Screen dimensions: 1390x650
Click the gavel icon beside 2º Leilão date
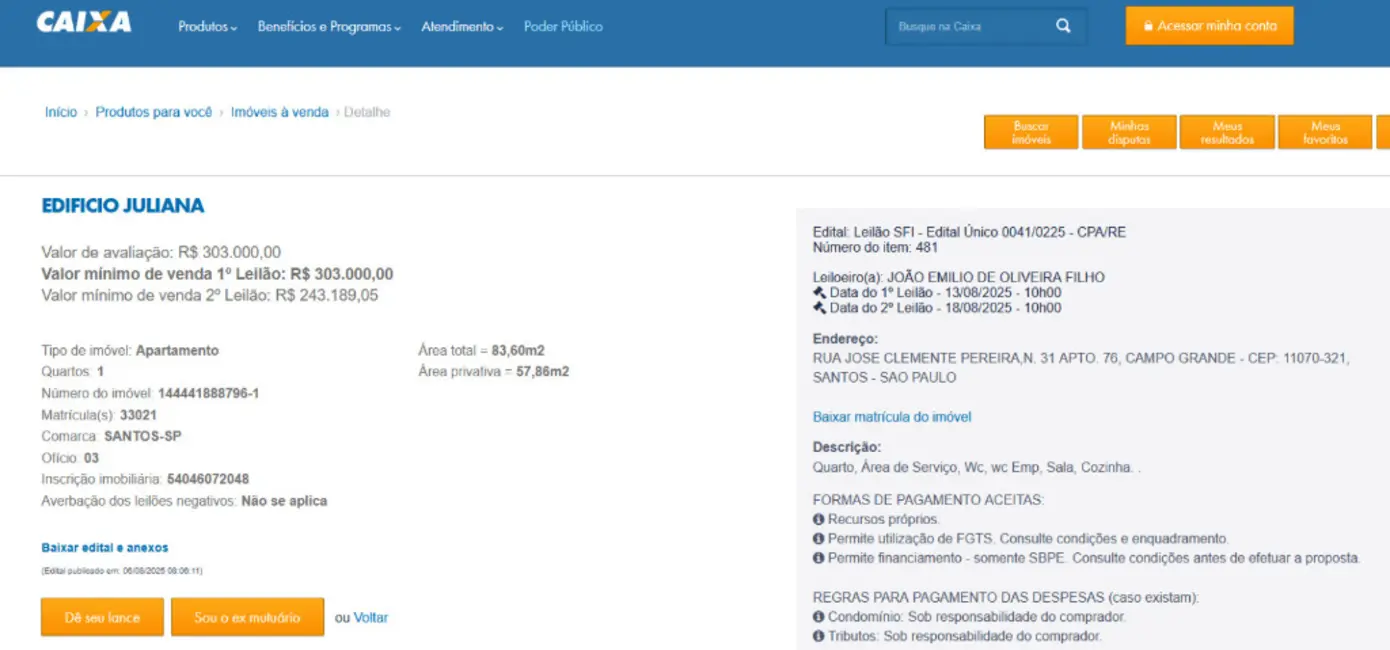pos(818,306)
